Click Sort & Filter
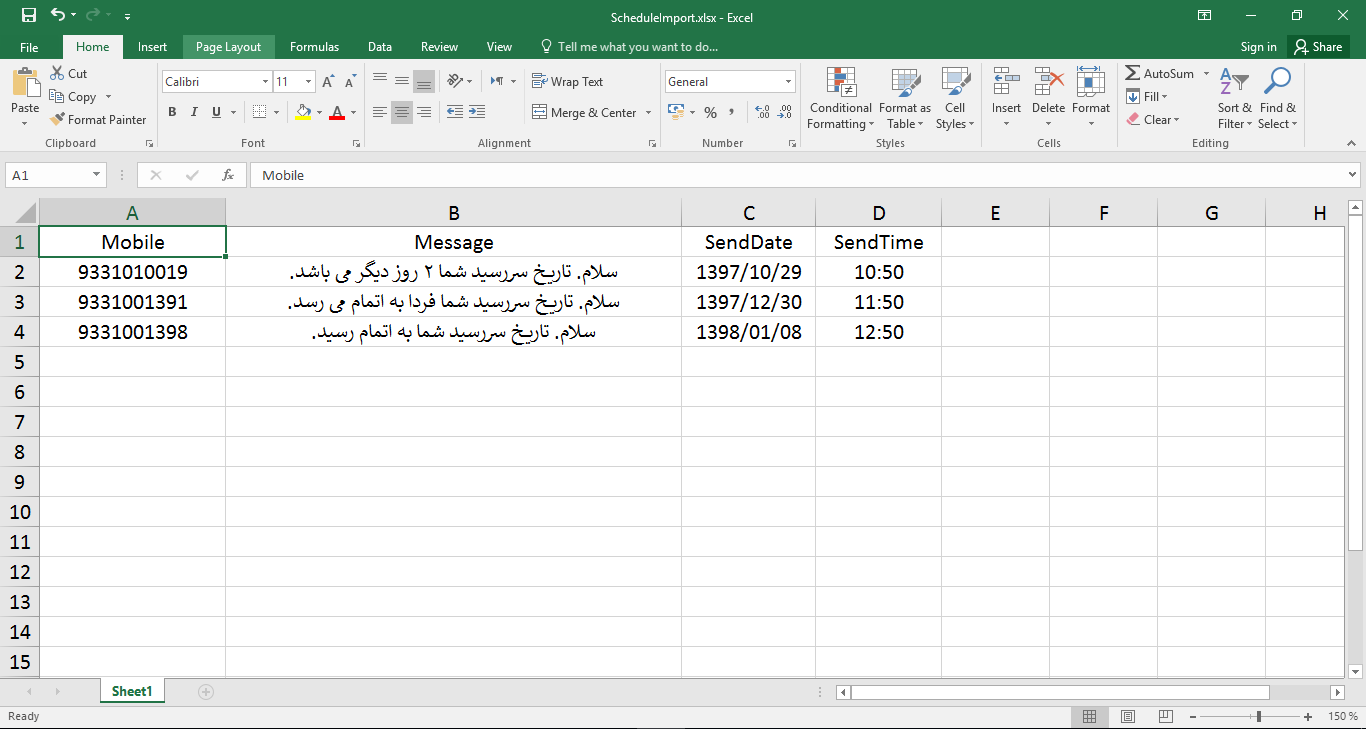1366x729 pixels. [1234, 97]
